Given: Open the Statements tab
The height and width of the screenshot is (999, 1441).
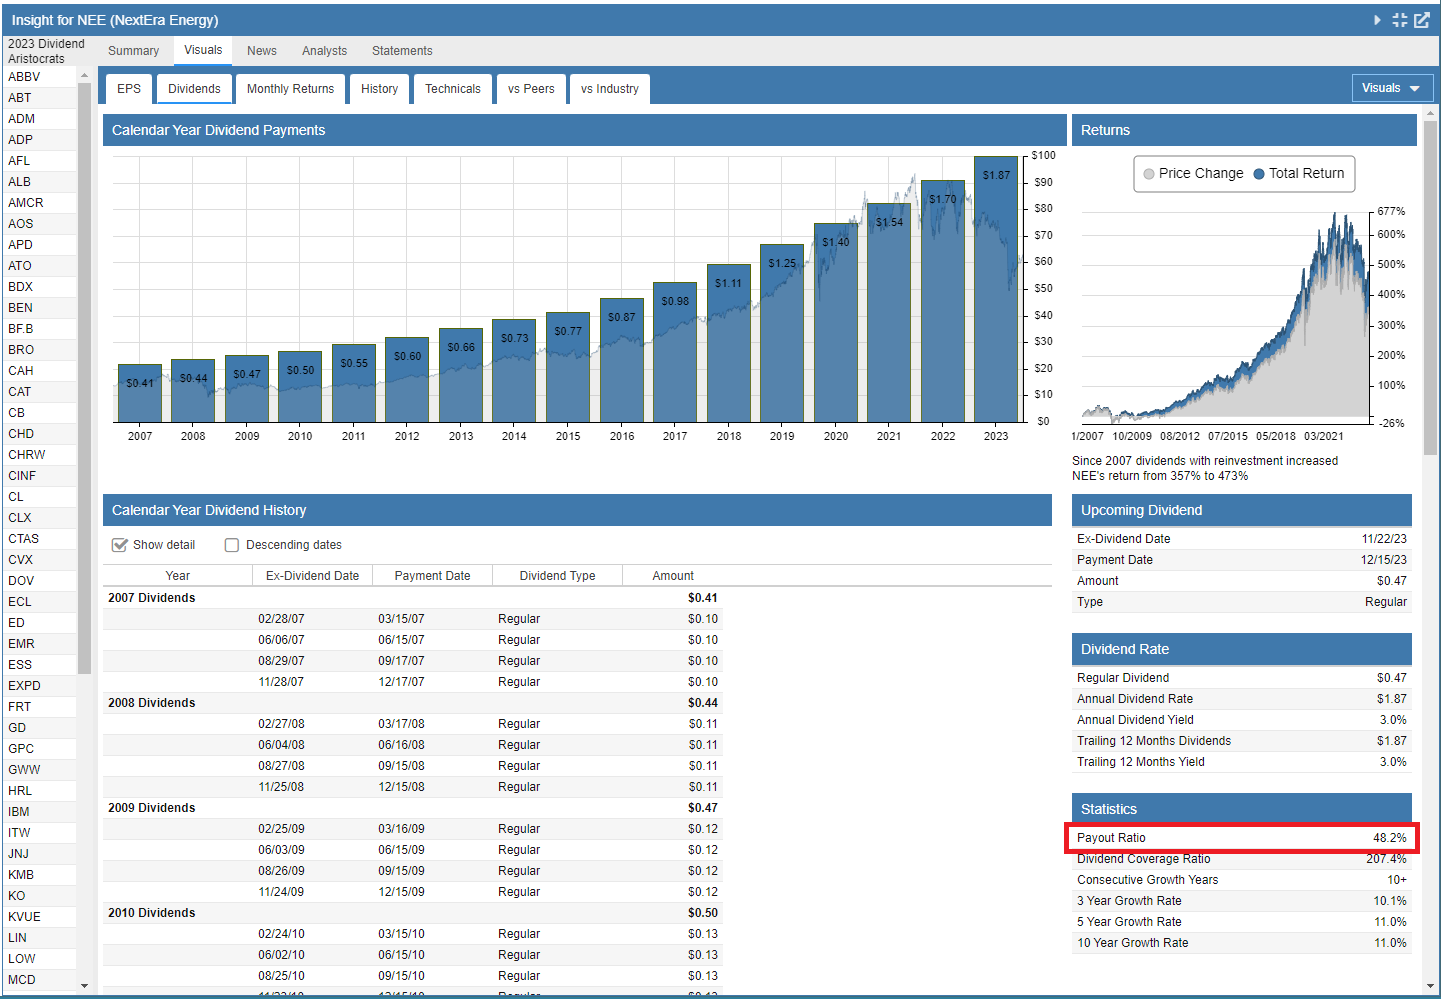Looking at the screenshot, I should pyautogui.click(x=402, y=51).
